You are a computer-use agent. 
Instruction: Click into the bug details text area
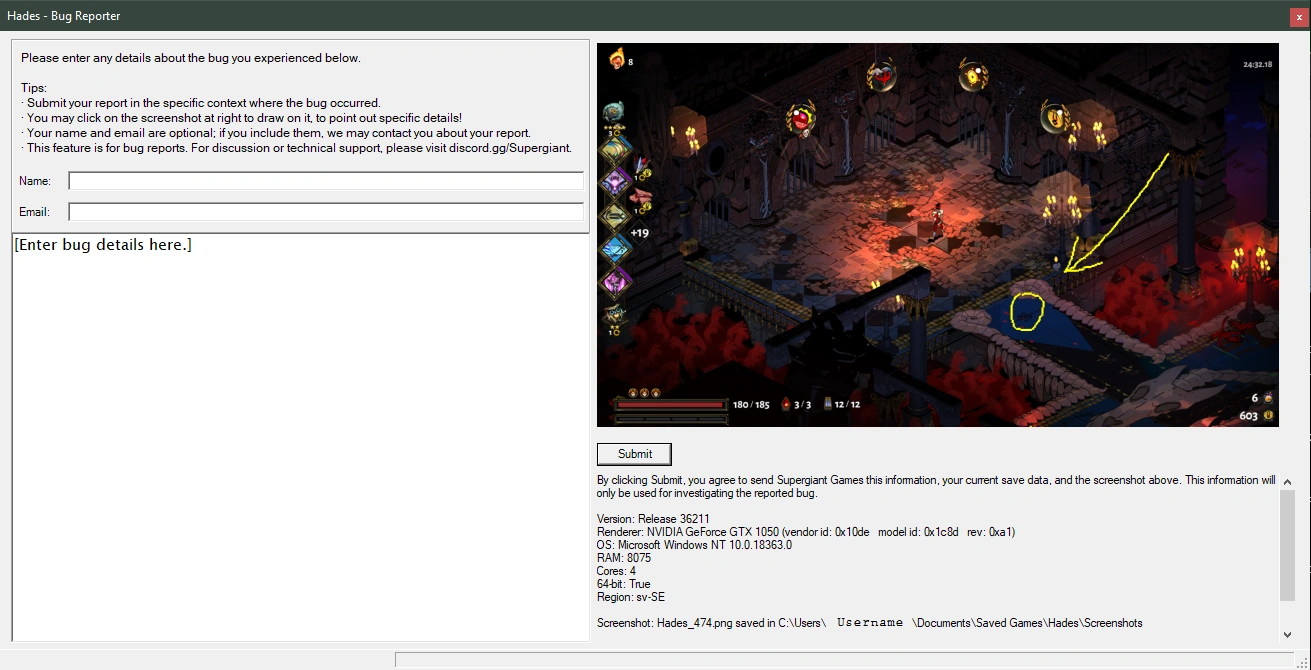300,437
